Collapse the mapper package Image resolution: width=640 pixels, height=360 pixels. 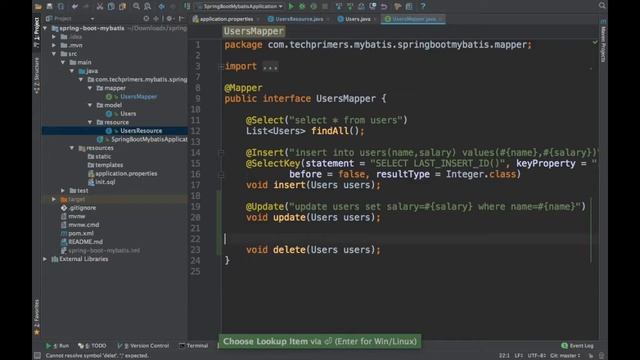tap(90, 88)
